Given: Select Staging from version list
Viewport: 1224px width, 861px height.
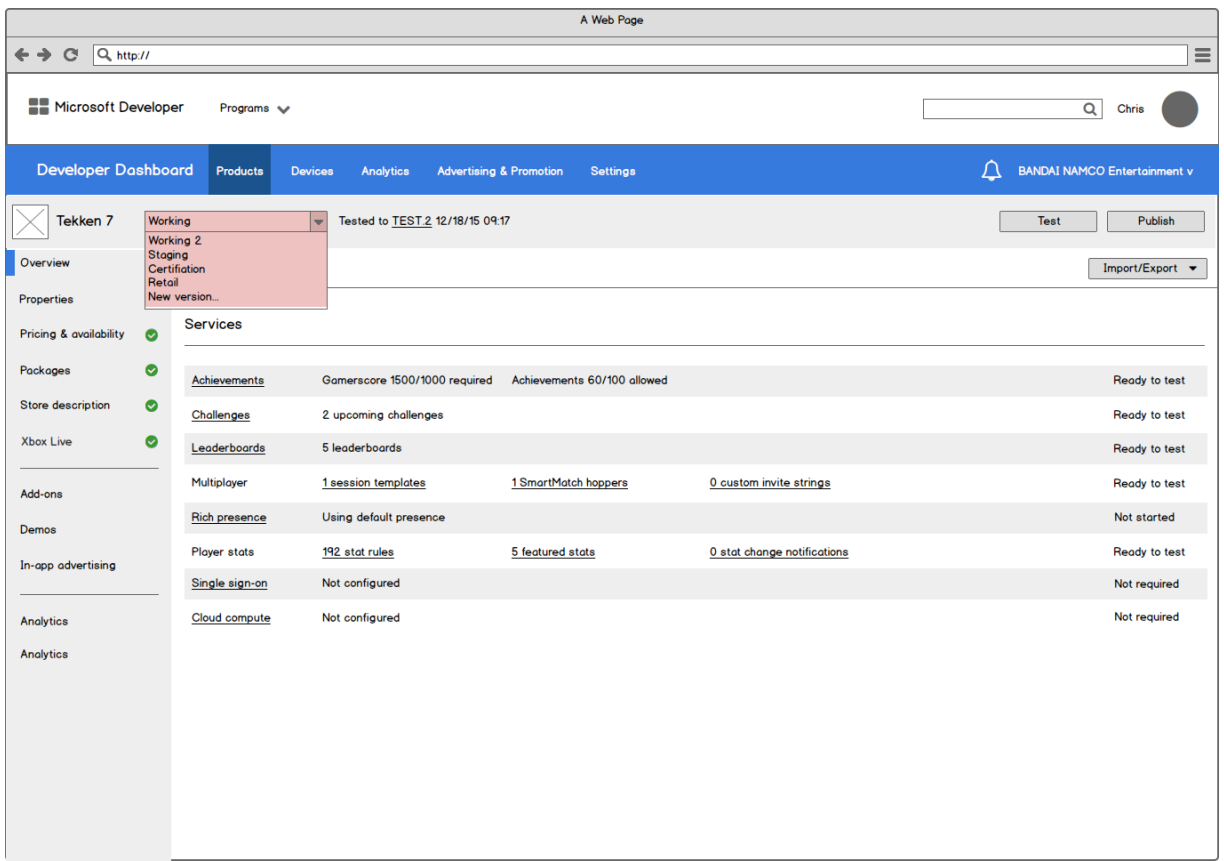Looking at the screenshot, I should click(x=168, y=255).
